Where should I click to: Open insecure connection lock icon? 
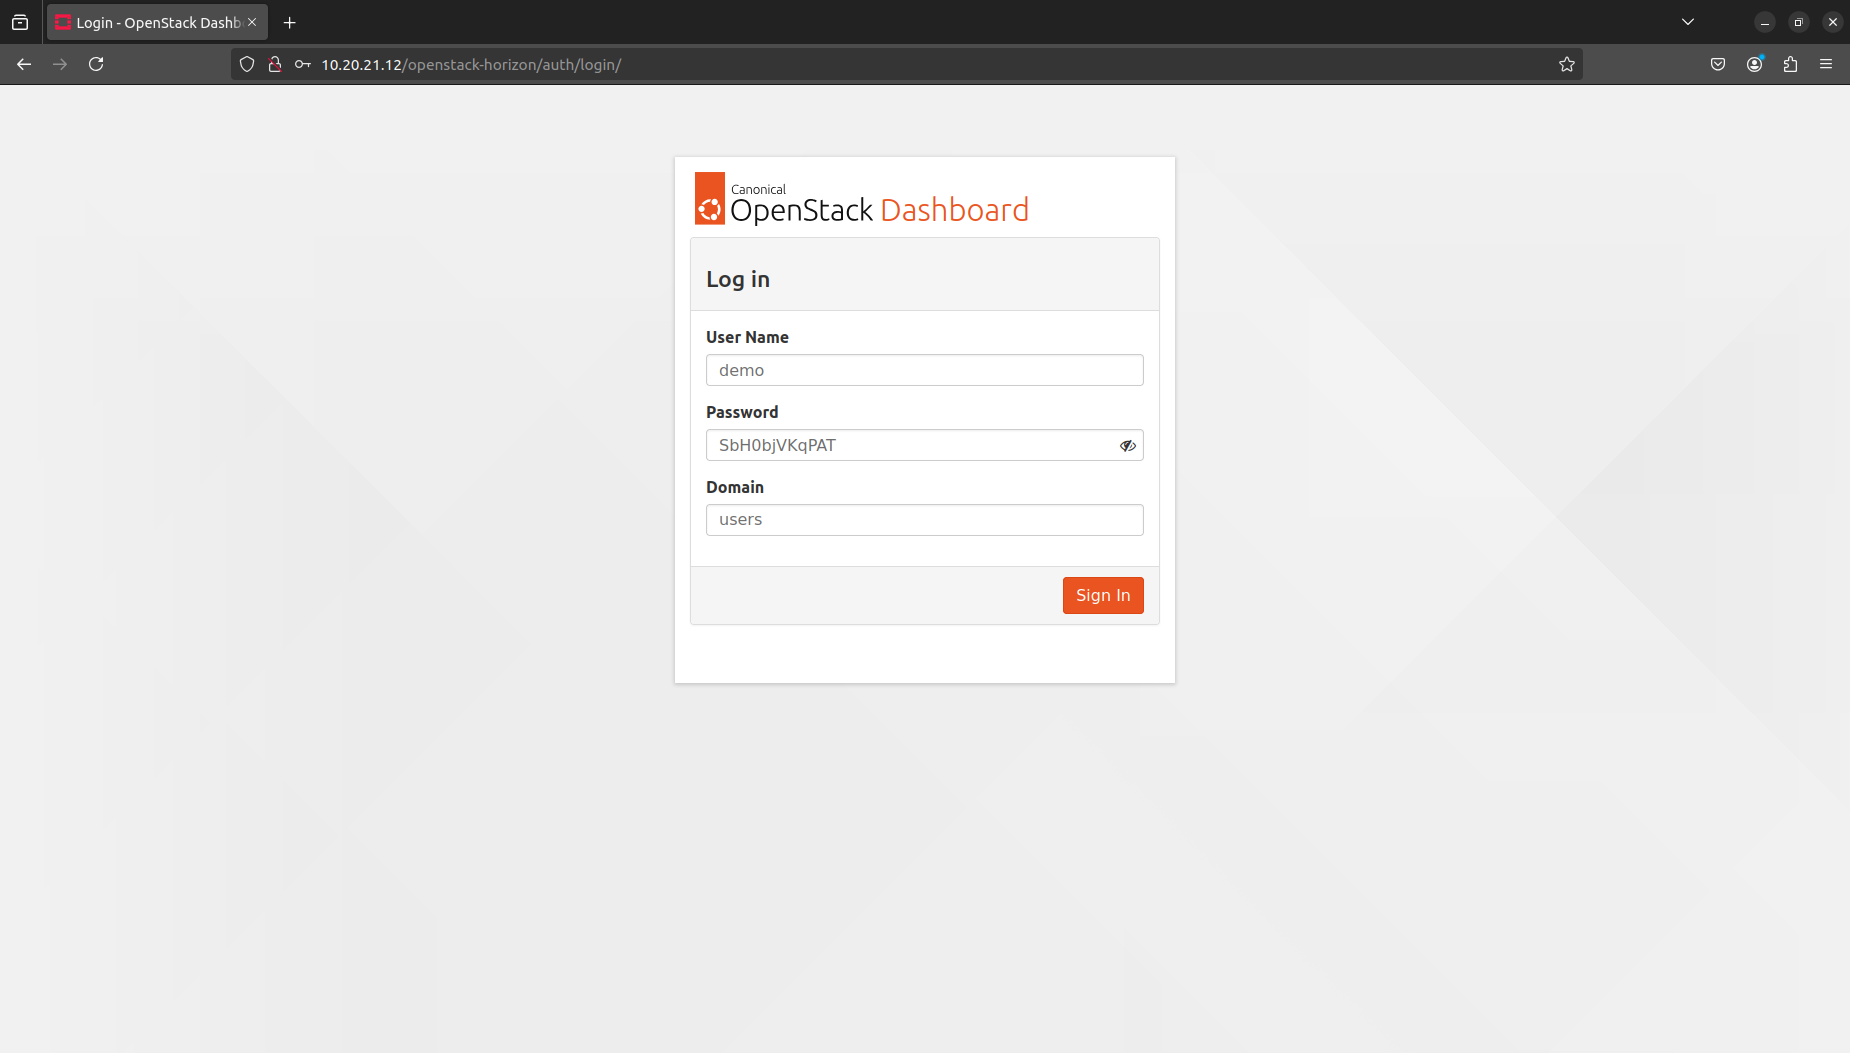point(275,64)
